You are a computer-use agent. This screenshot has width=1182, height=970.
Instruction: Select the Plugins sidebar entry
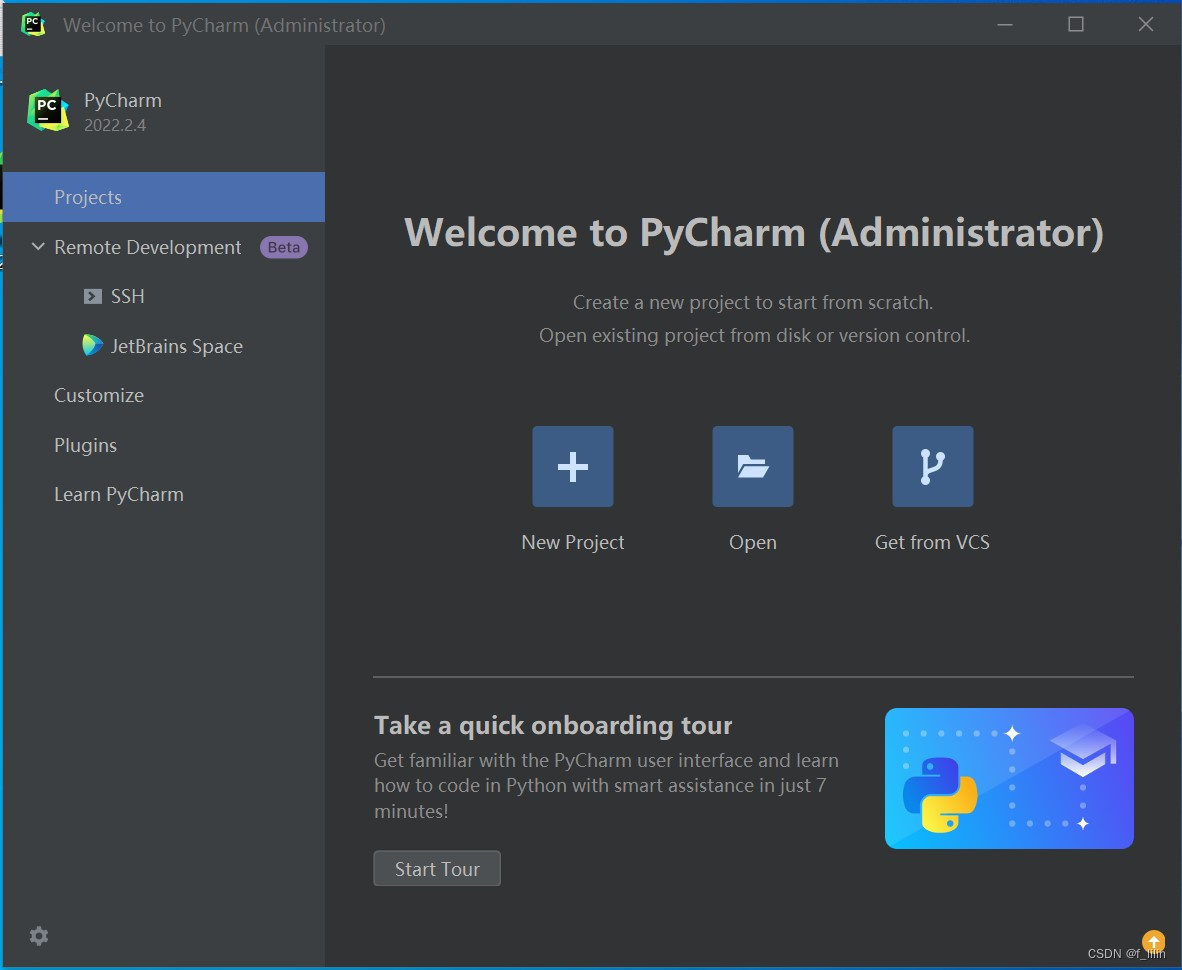click(85, 445)
